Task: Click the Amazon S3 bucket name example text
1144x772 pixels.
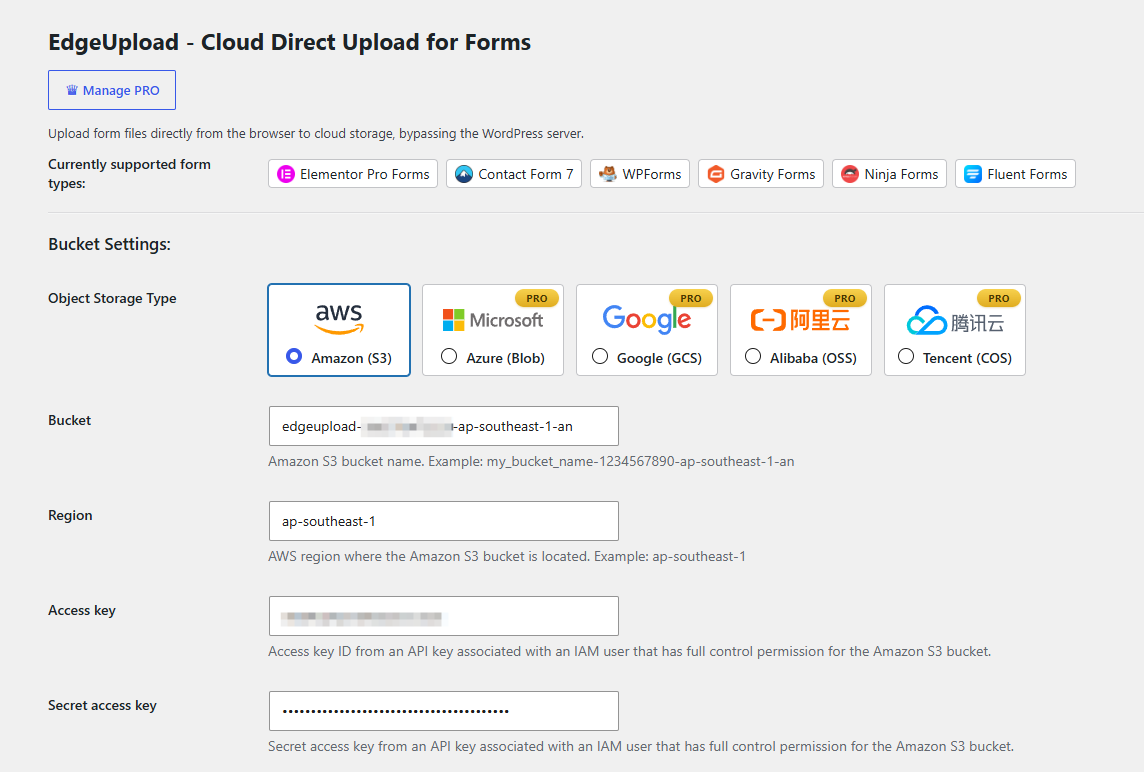Action: (531, 461)
